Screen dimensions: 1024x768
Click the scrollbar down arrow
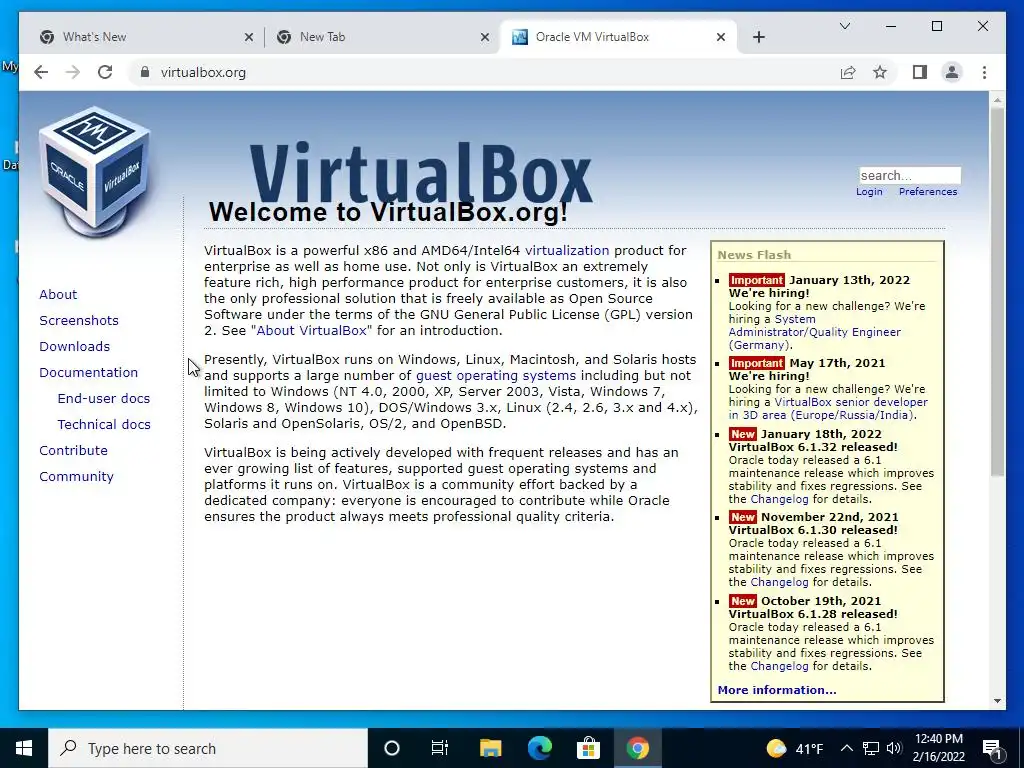click(997, 701)
